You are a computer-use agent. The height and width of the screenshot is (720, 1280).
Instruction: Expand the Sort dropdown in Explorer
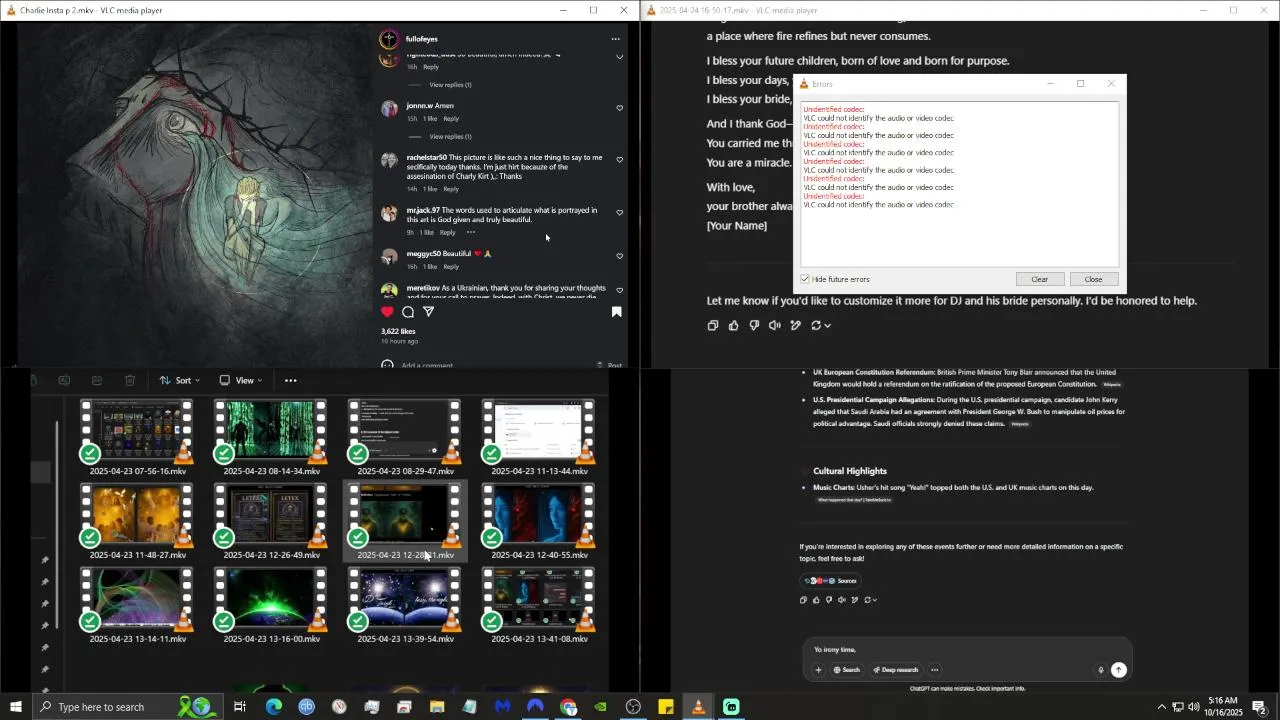point(180,380)
